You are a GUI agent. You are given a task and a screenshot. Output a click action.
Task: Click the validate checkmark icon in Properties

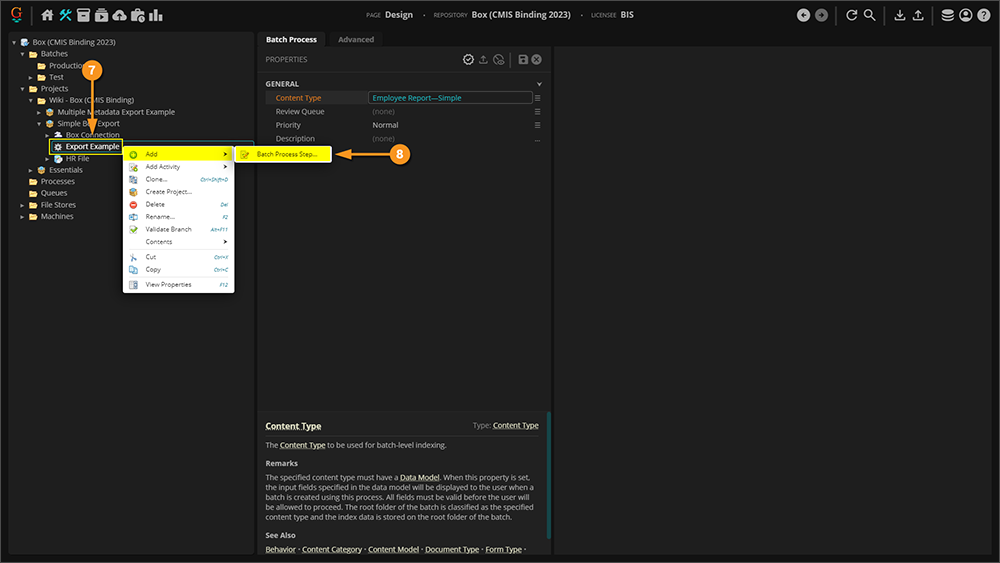(x=468, y=59)
